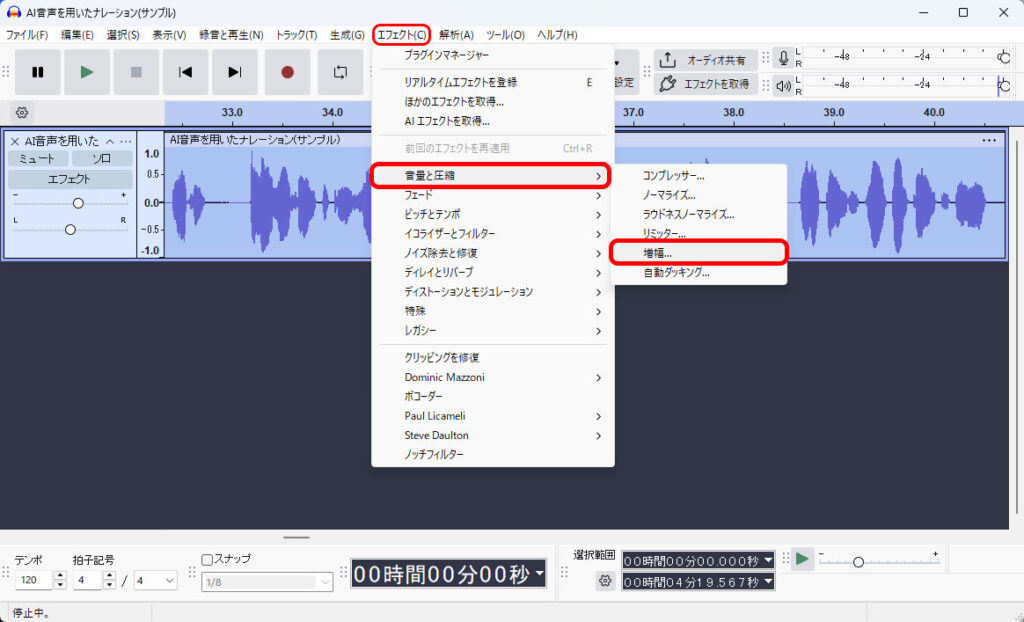The height and width of the screenshot is (622, 1024).
Task: Collapse the track using the caret icon
Action: coord(110,141)
